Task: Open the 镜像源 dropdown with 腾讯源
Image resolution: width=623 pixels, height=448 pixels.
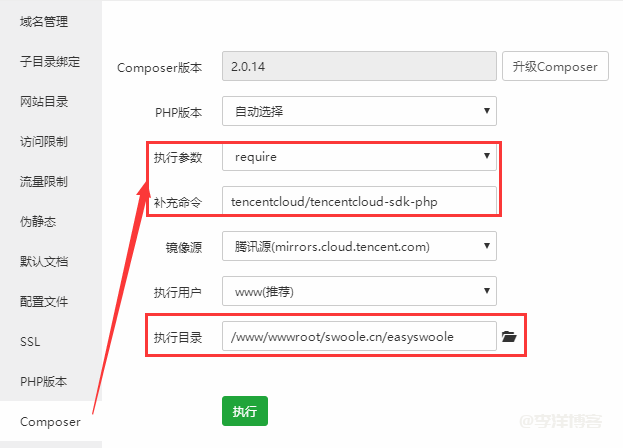Action: pos(359,245)
